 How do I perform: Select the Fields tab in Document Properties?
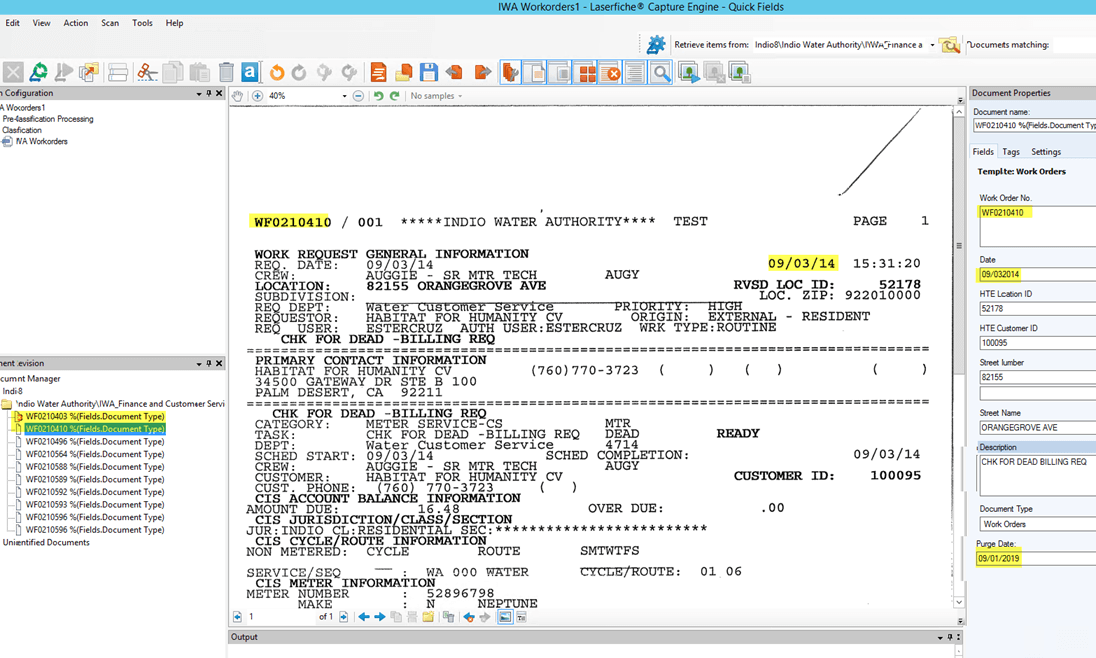[x=983, y=152]
